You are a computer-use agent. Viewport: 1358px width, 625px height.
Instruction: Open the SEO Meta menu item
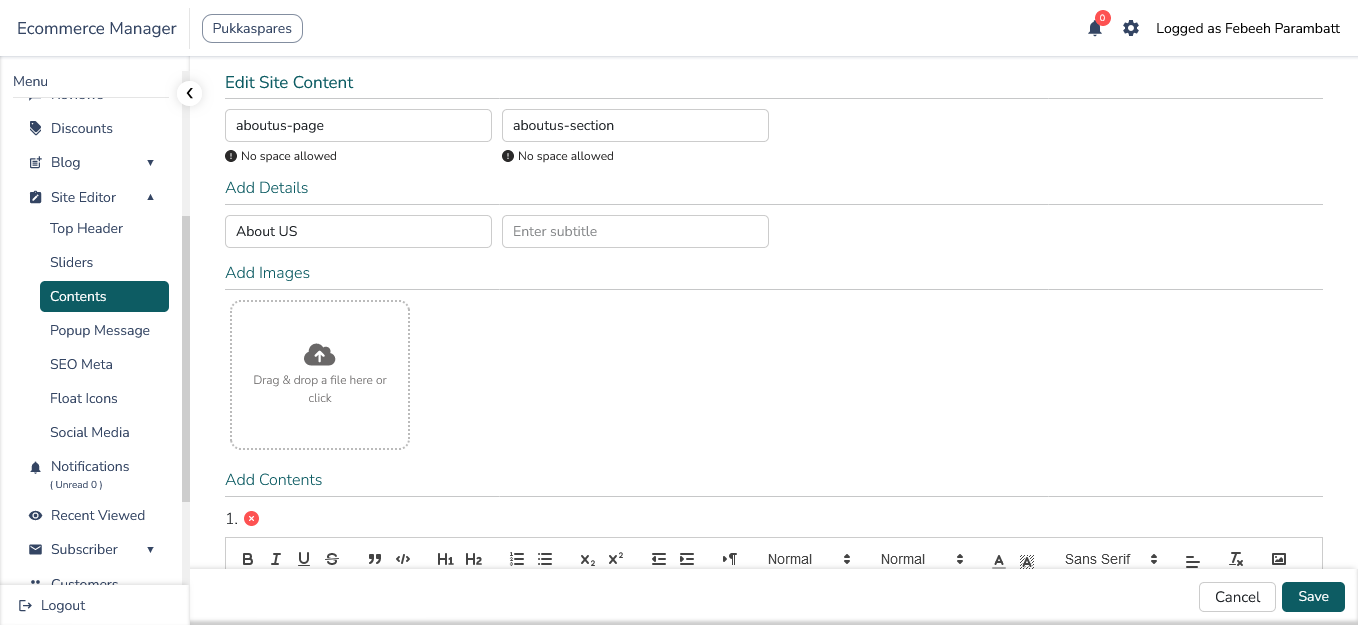(x=81, y=364)
